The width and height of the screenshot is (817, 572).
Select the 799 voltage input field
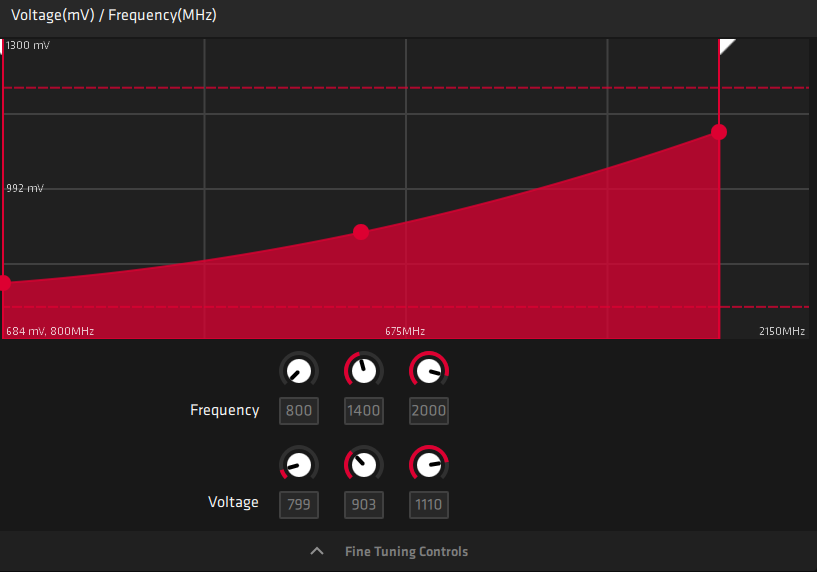point(299,505)
